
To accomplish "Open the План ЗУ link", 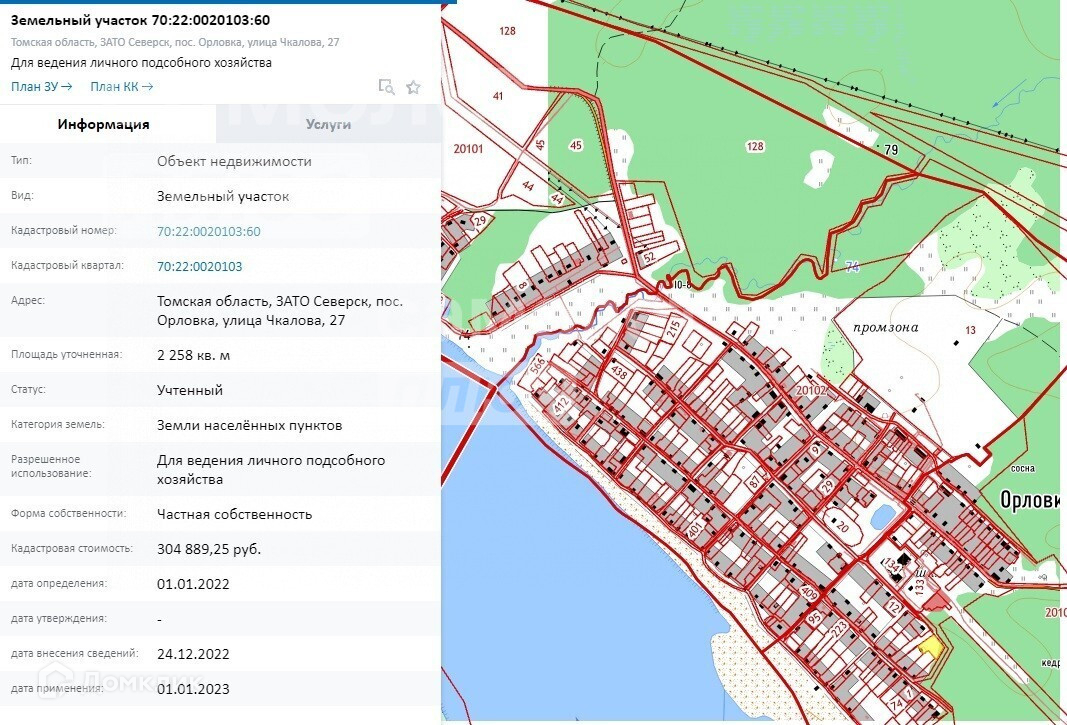I will (41, 87).
